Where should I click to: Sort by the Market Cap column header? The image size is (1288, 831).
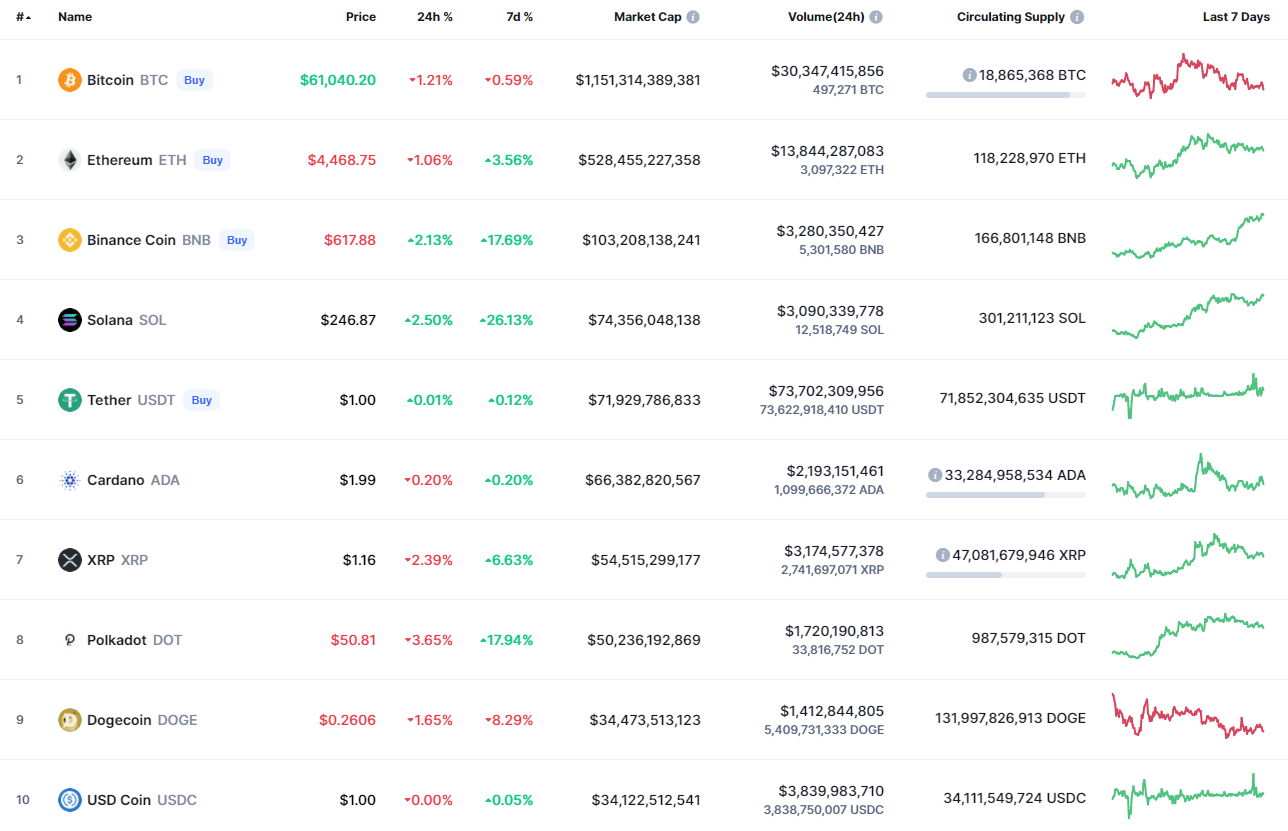coord(647,17)
